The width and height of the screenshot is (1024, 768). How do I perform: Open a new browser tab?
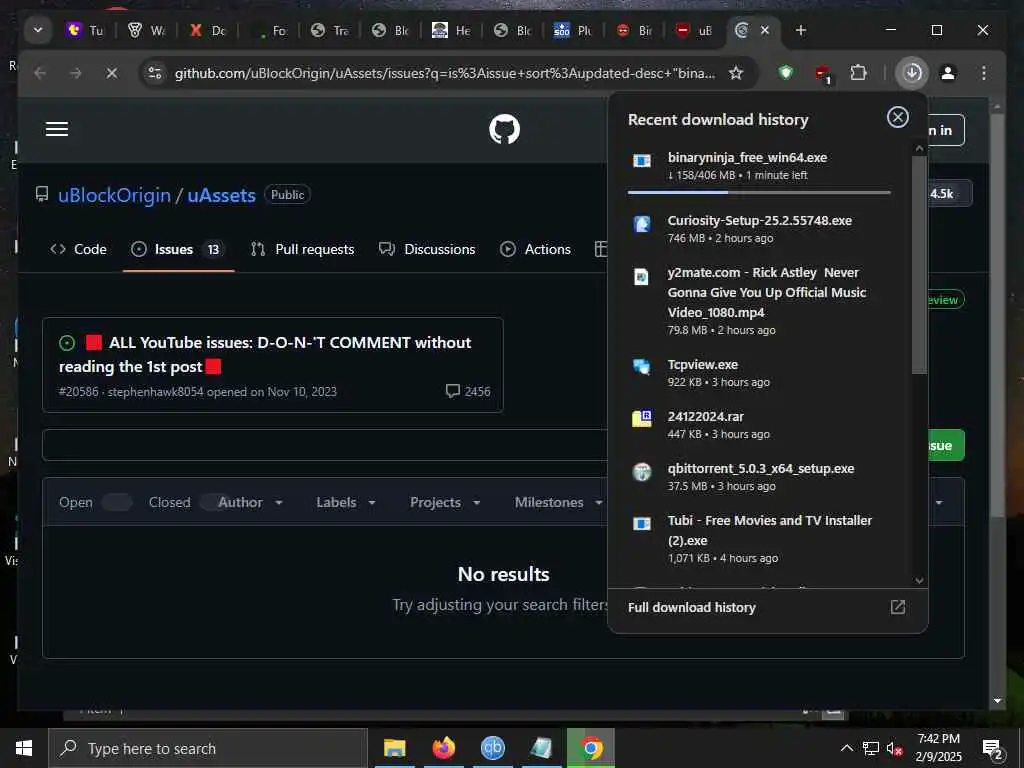pyautogui.click(x=801, y=30)
